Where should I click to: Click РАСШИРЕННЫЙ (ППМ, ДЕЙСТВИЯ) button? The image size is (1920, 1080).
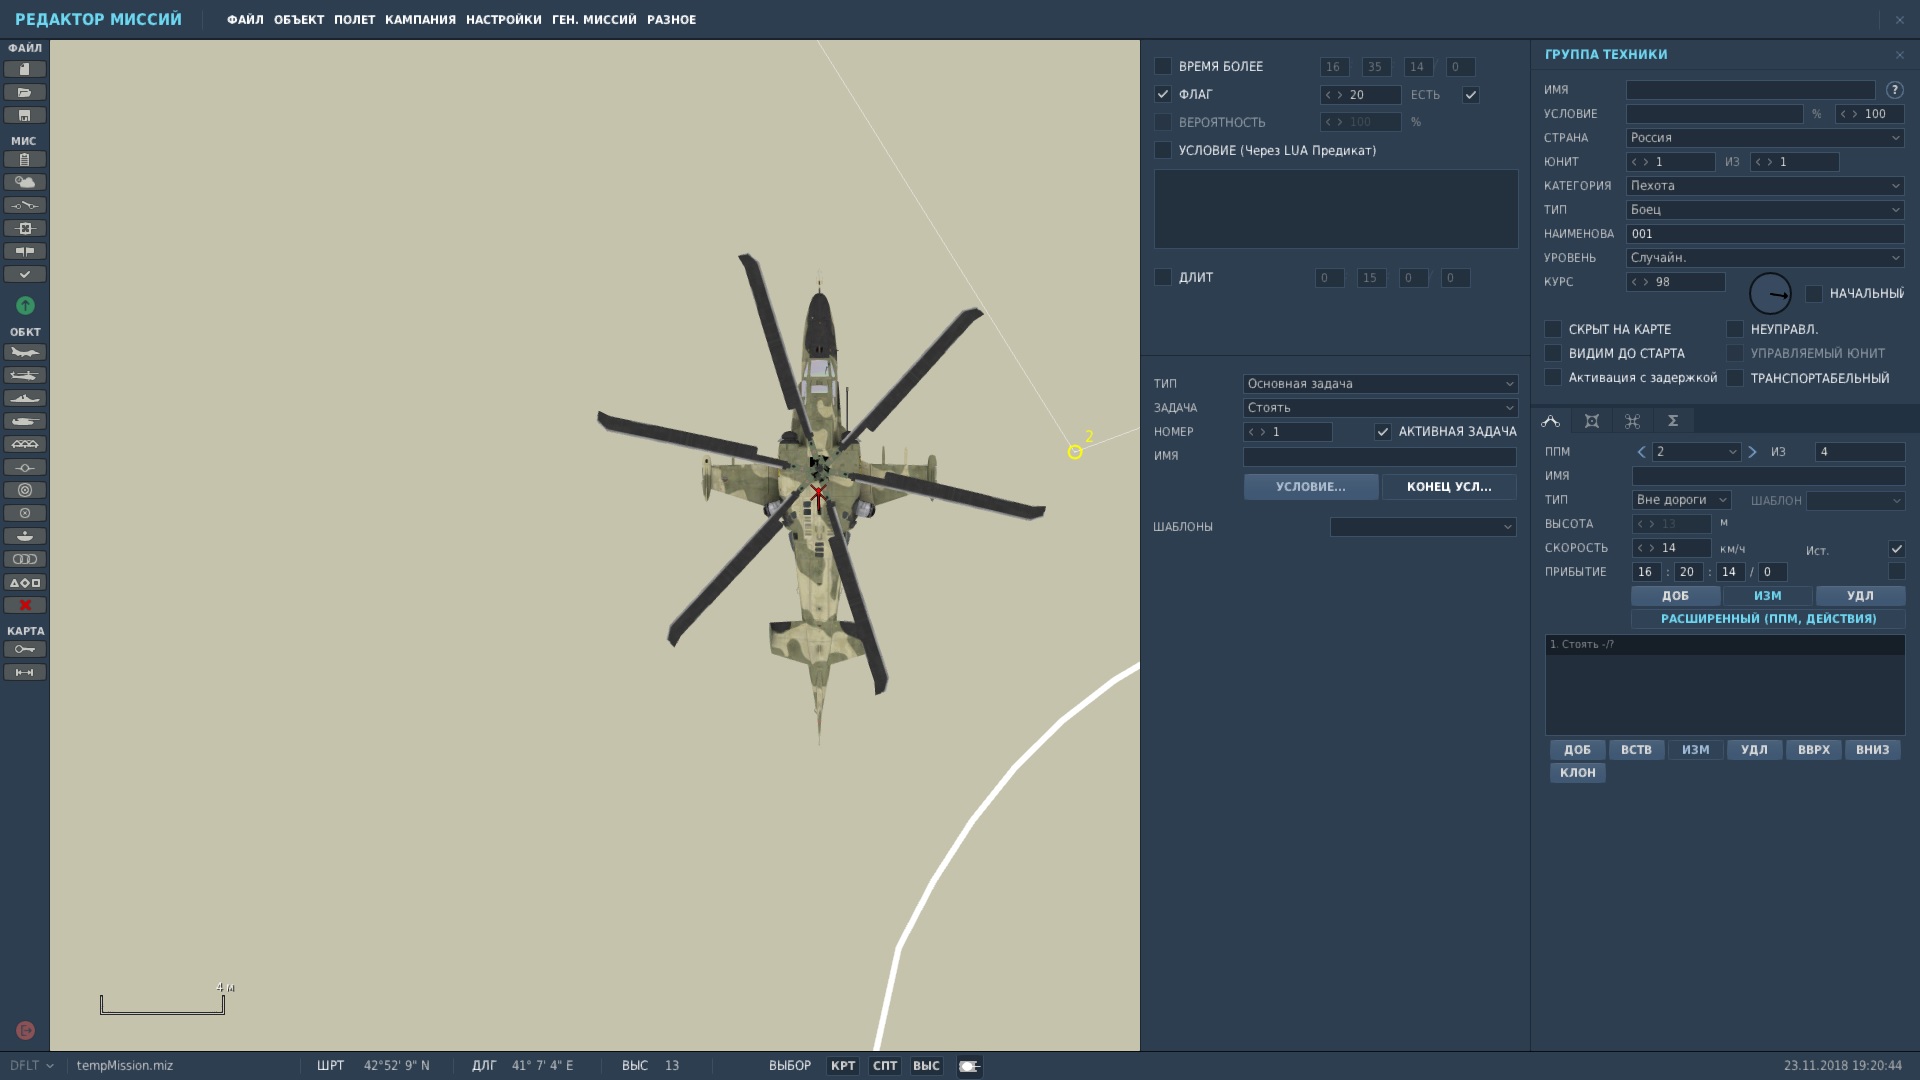[x=1768, y=619]
